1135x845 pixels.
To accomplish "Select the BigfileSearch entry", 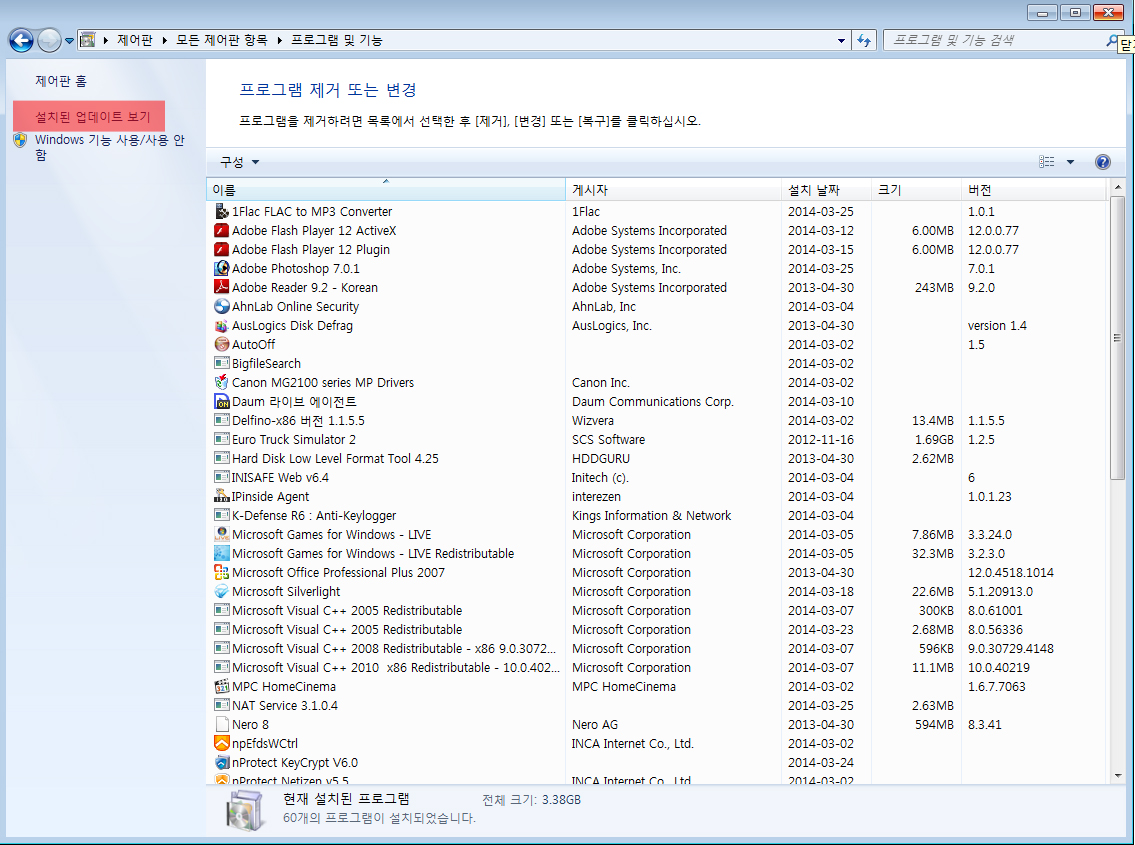I will click(657, 363).
